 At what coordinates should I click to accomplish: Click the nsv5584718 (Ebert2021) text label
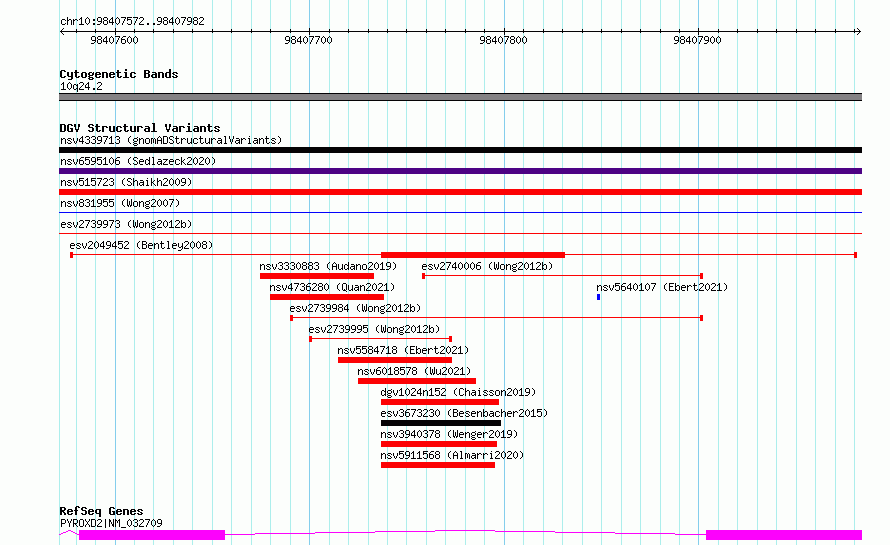coord(403,350)
